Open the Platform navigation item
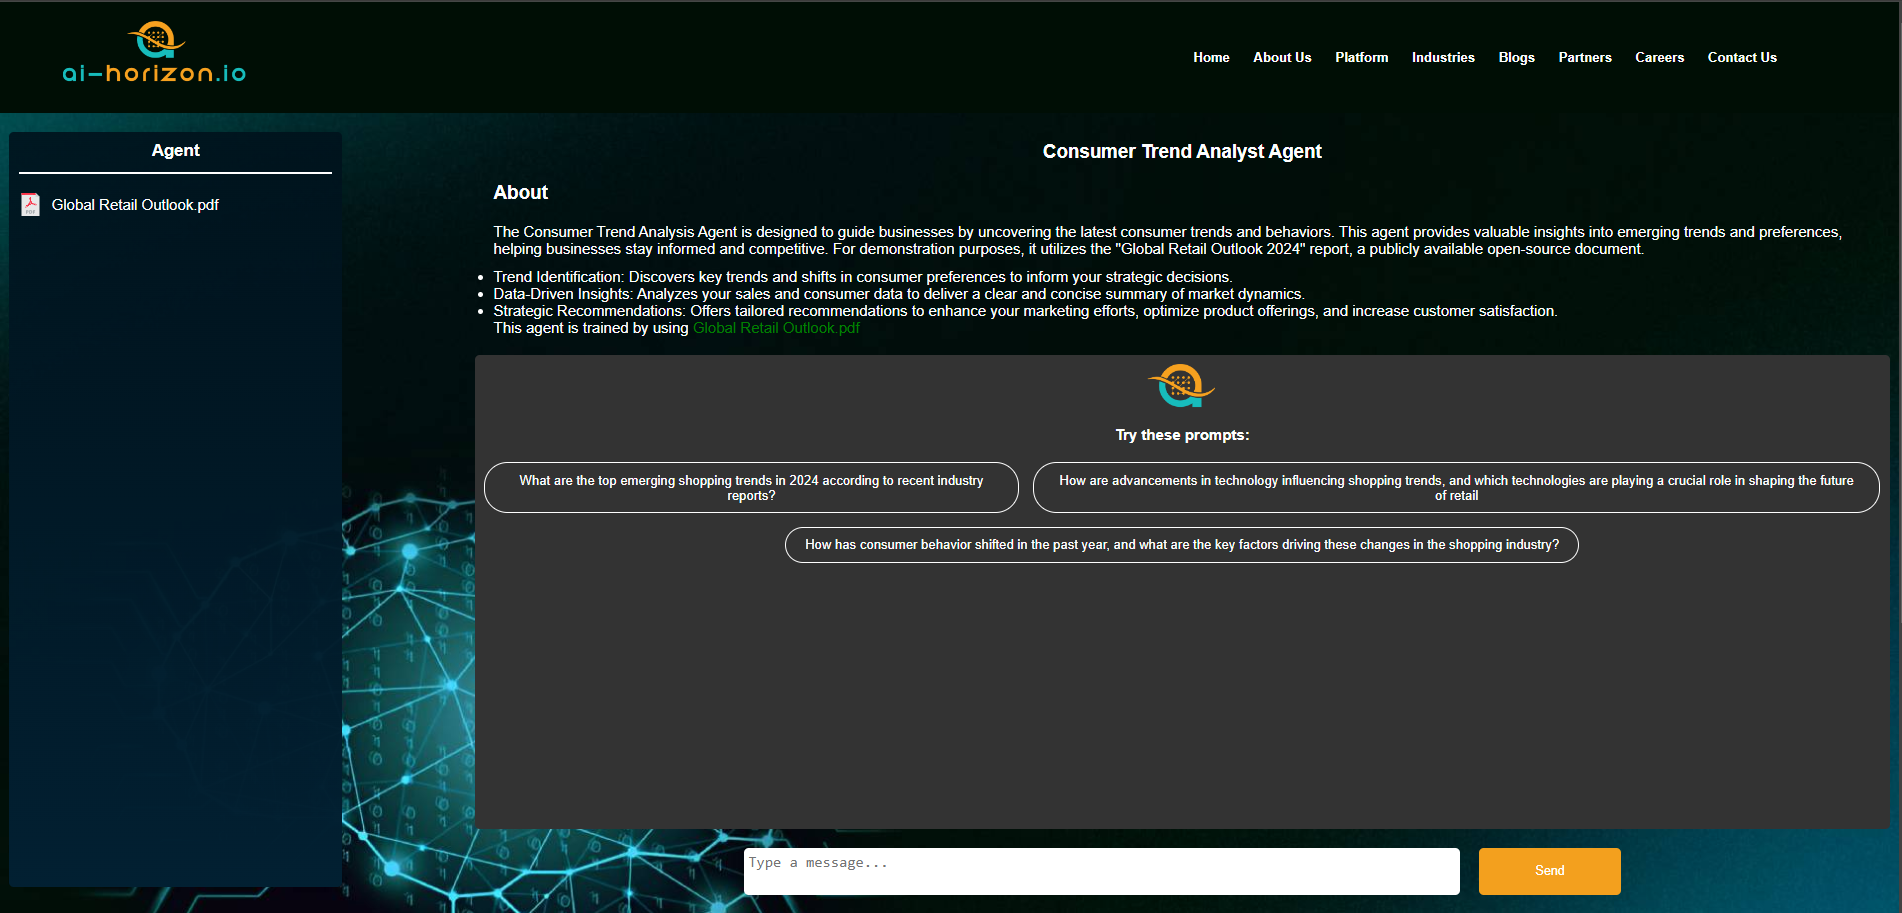Viewport: 1902px width, 913px height. (x=1361, y=58)
